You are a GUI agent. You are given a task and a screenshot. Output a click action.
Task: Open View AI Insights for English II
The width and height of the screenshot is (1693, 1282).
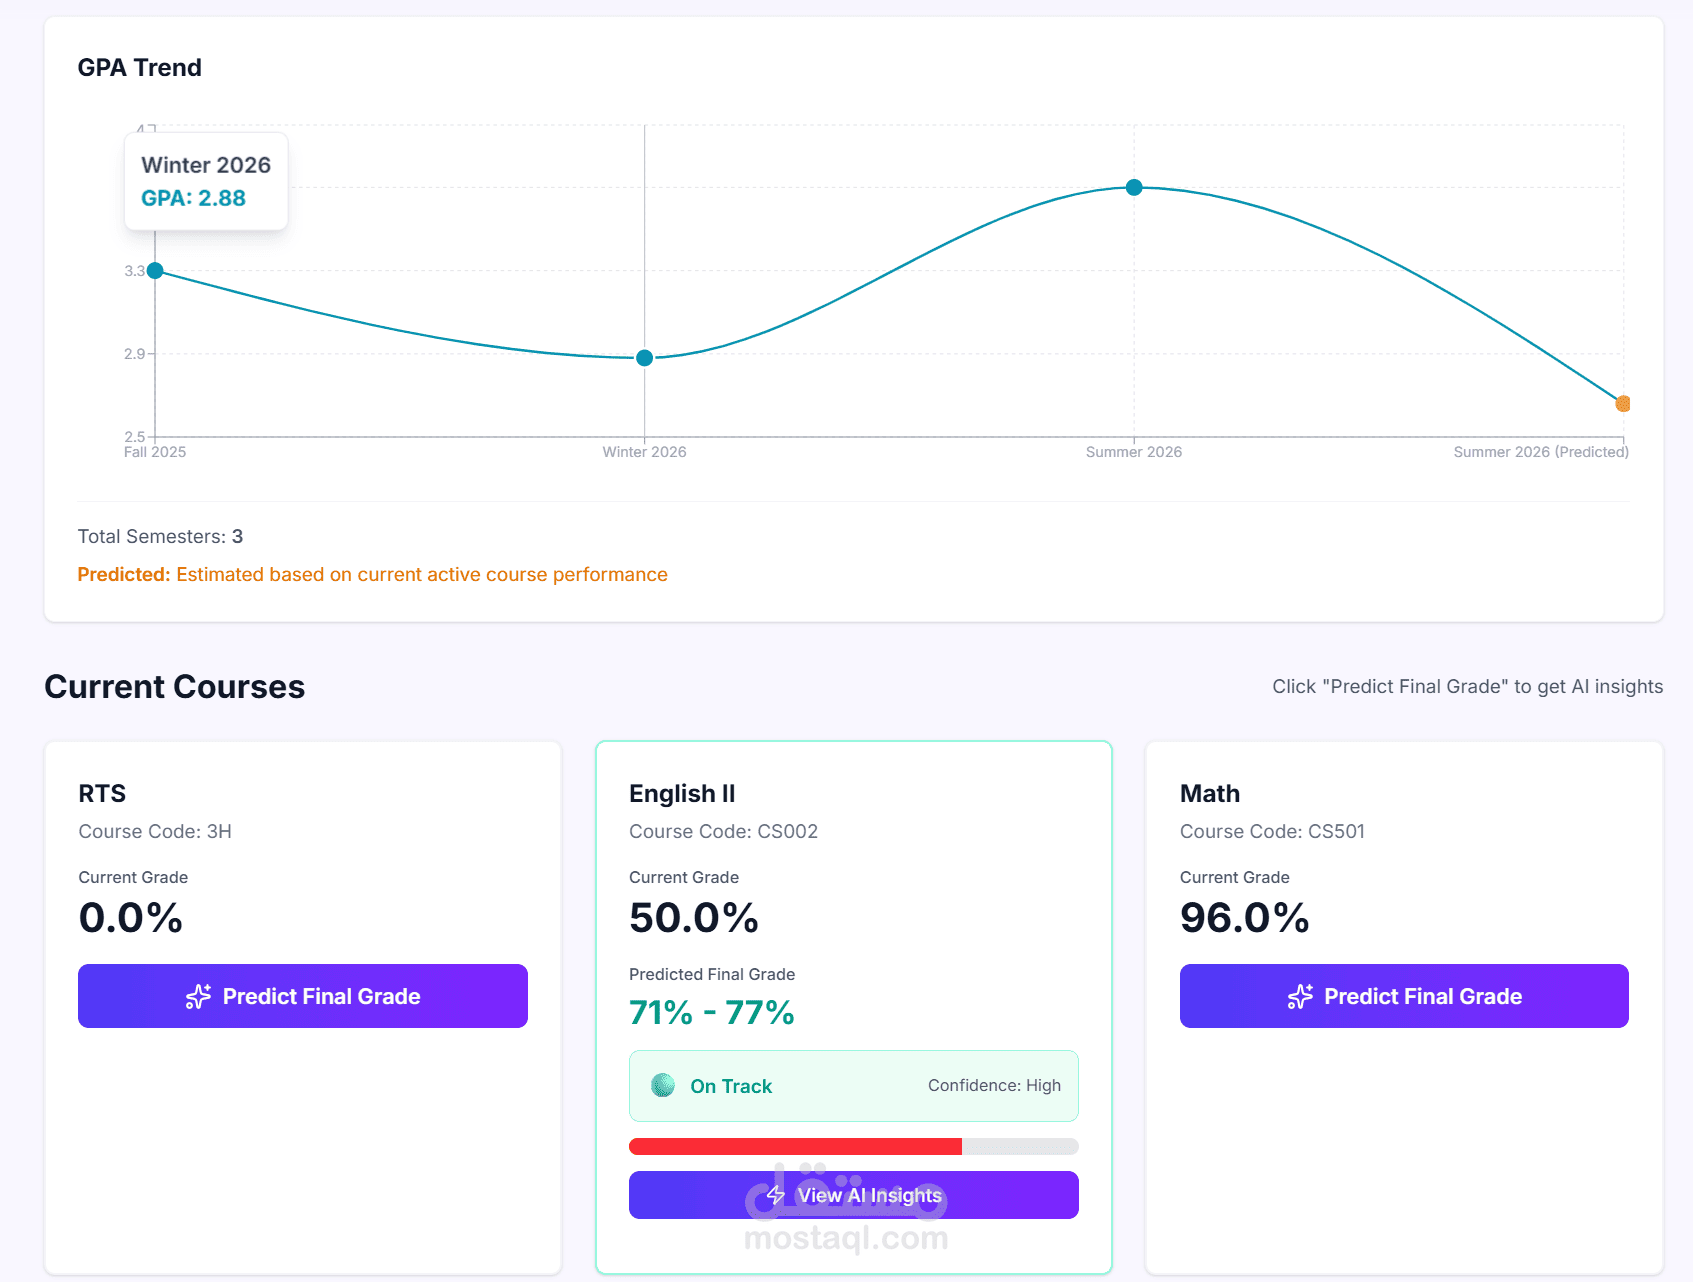coord(854,1195)
